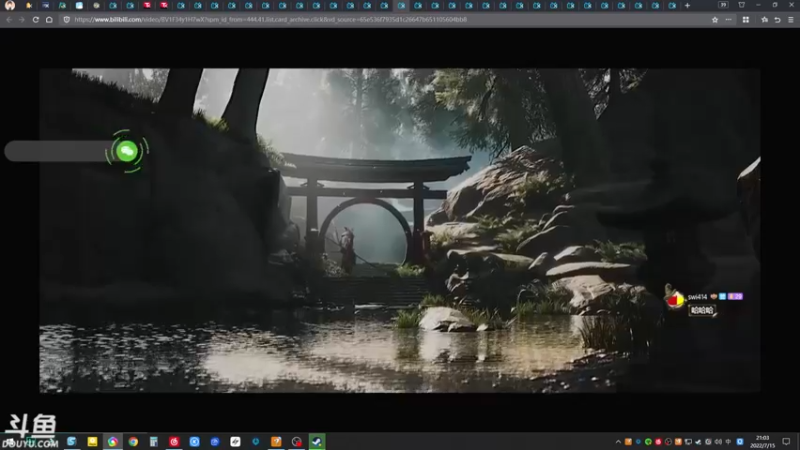Switch to the highlighted active bilibili tab
This screenshot has width=800, height=450.
click(x=402, y=5)
